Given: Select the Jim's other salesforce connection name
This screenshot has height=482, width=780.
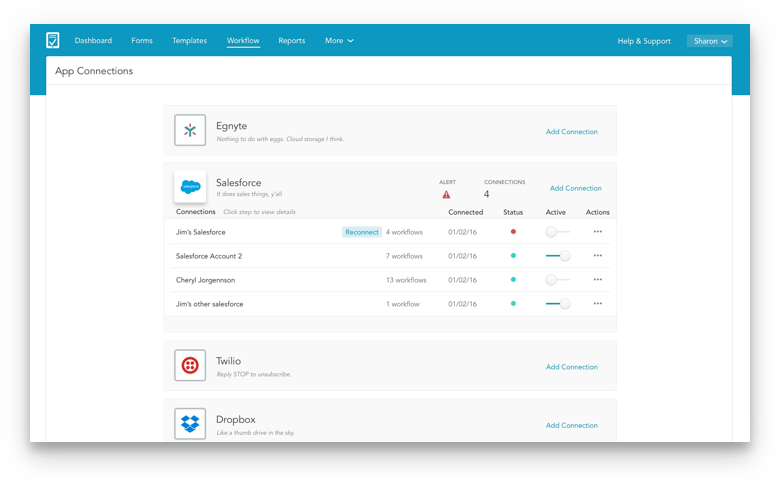Looking at the screenshot, I should pyautogui.click(x=209, y=304).
